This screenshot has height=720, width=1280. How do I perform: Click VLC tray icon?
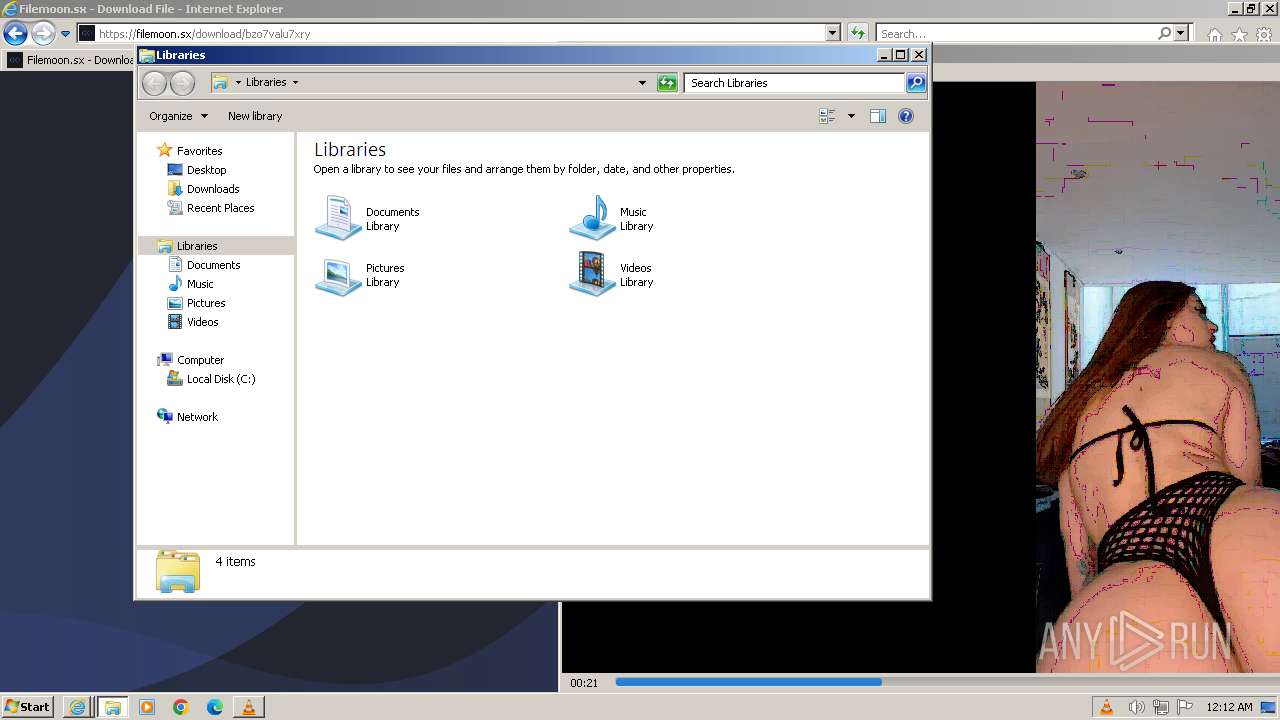click(x=1107, y=707)
